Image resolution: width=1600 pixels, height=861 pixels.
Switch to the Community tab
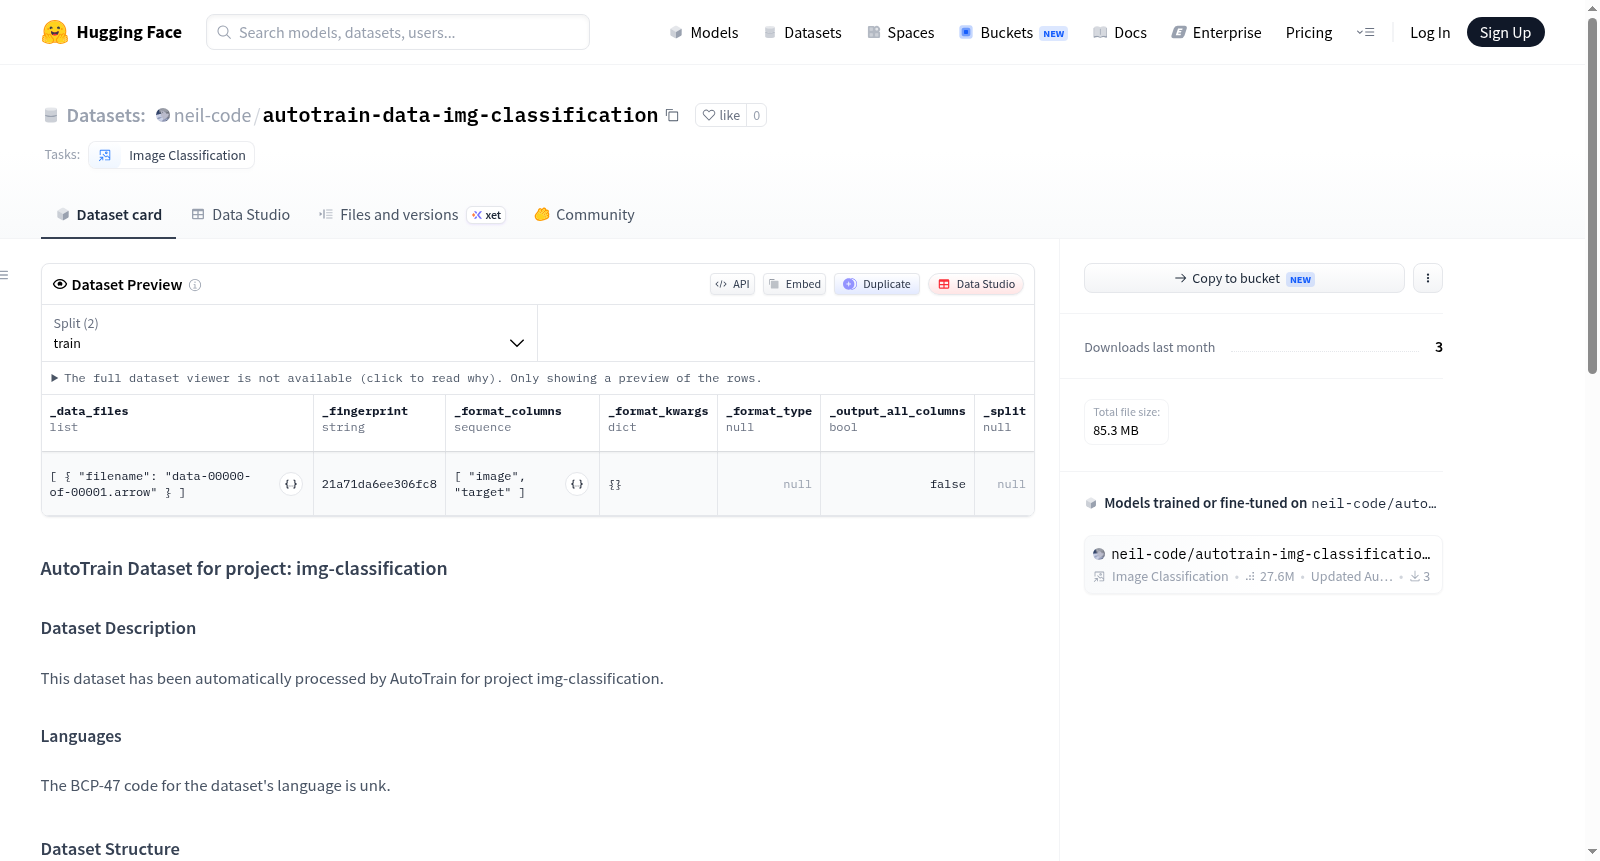pos(584,215)
